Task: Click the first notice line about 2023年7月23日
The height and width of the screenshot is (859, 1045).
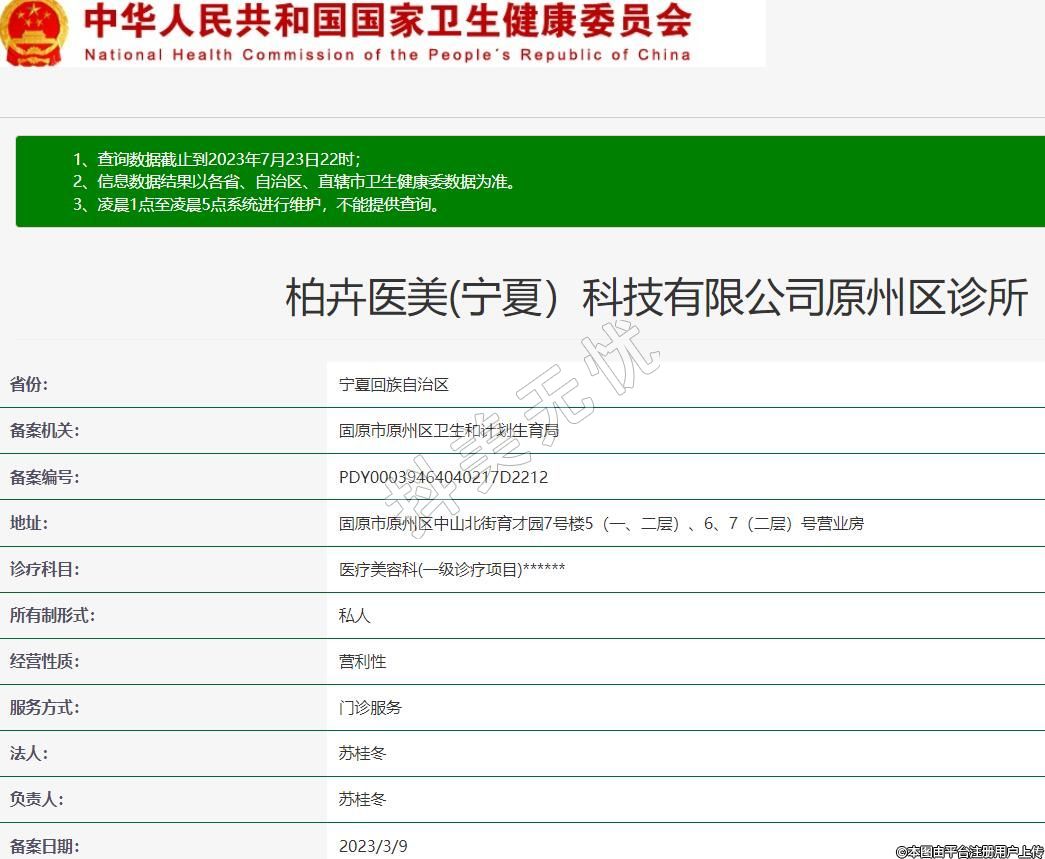Action: pos(217,159)
